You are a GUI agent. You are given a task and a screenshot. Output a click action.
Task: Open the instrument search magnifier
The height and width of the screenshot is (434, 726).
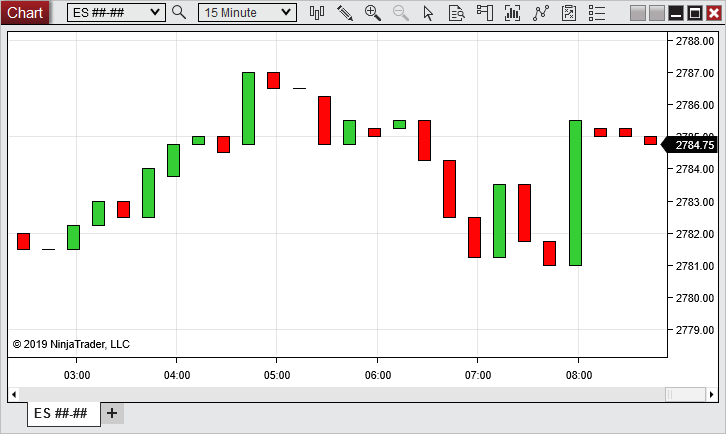pyautogui.click(x=179, y=12)
